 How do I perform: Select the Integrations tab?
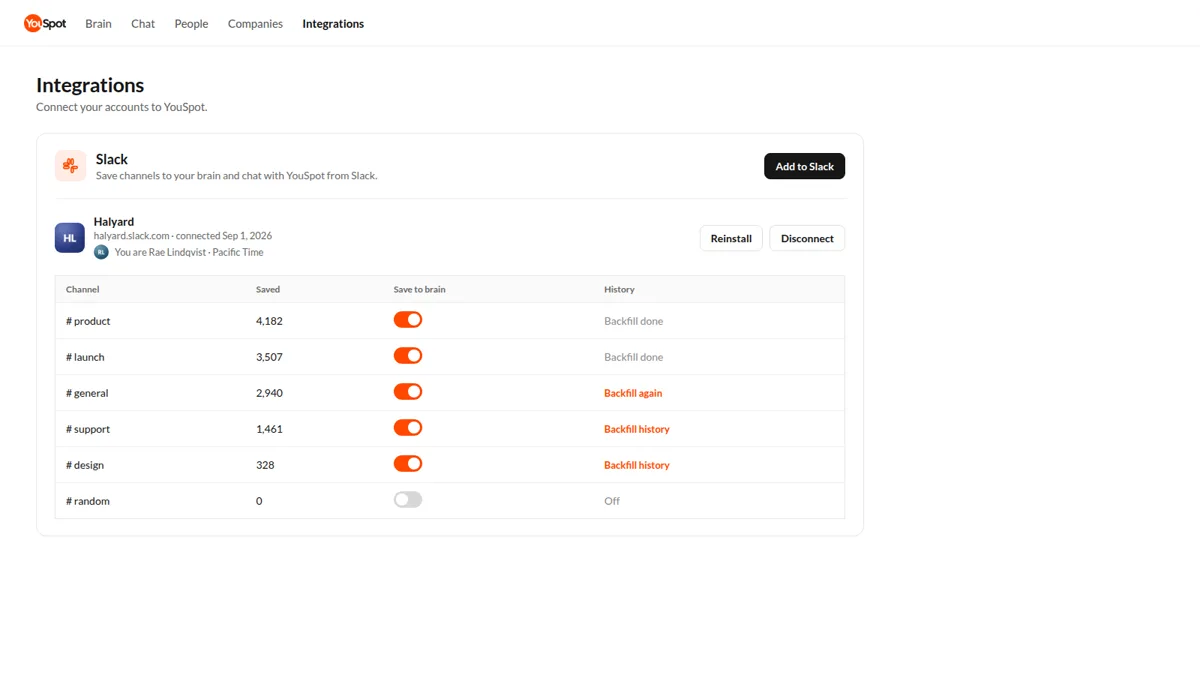point(333,23)
